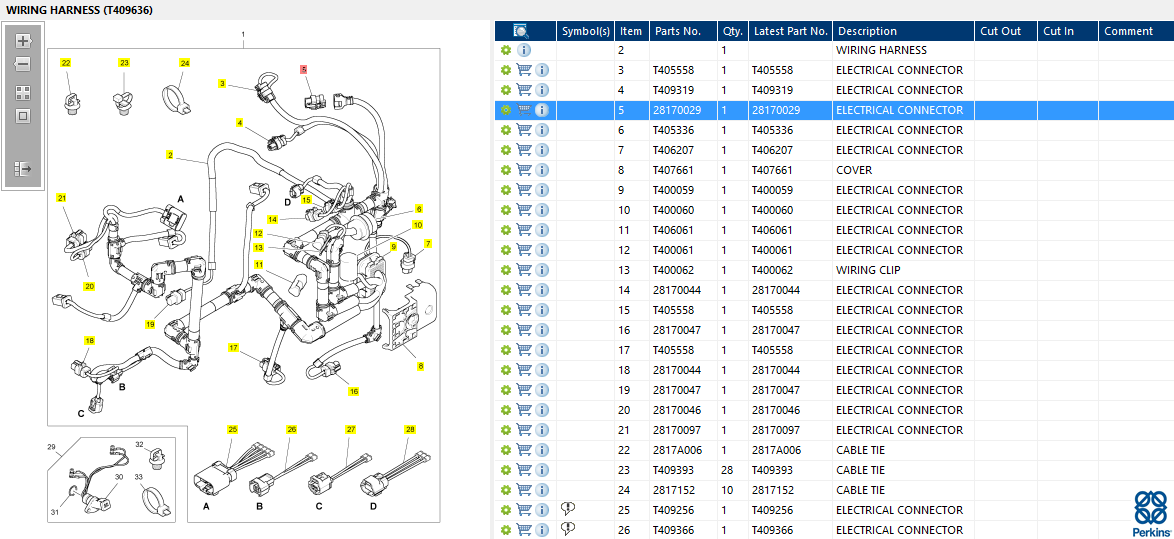Open info for item 2 wiring harness
The width and height of the screenshot is (1174, 539).
pyautogui.click(x=524, y=50)
